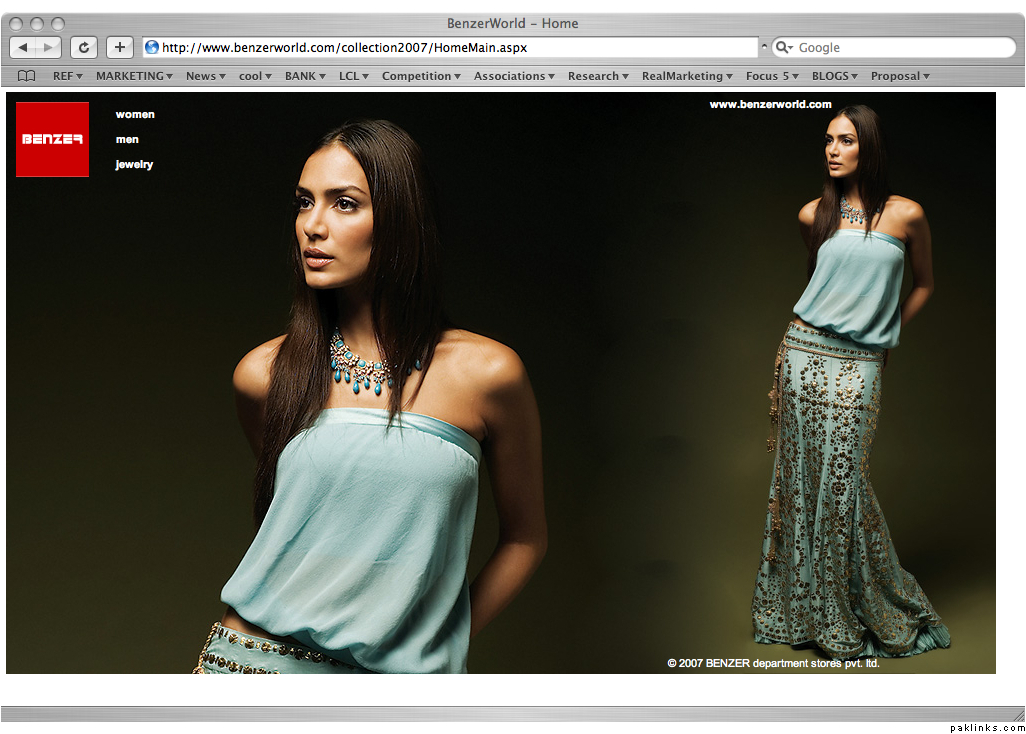Click the www.benzerworld.com text link
The image size is (1026, 734).
pyautogui.click(x=770, y=104)
